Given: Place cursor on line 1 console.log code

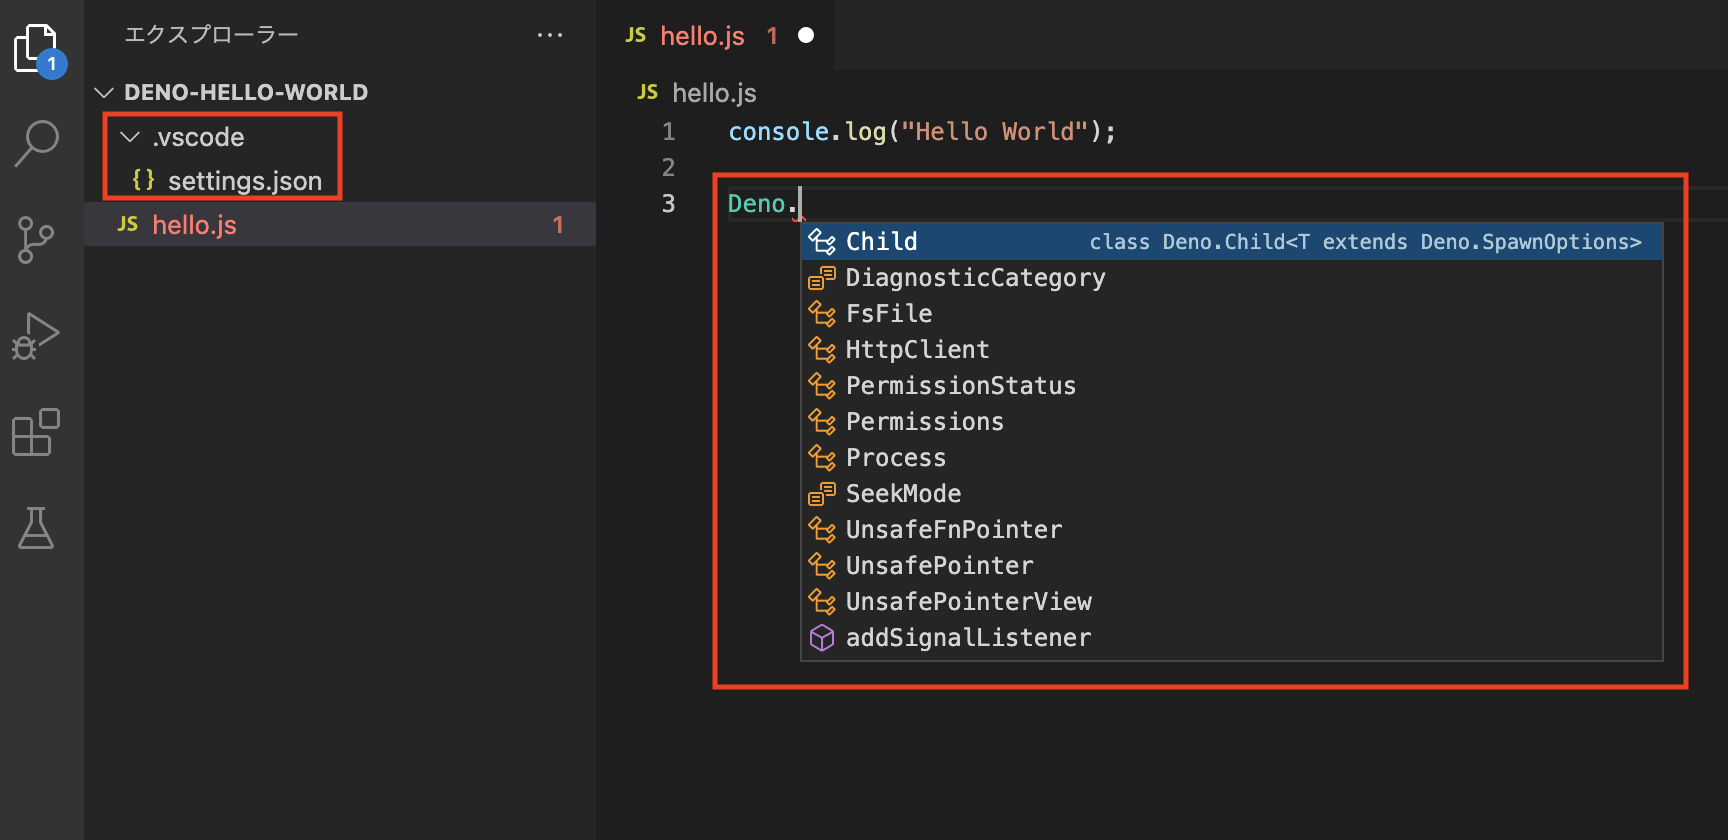Looking at the screenshot, I should 920,132.
